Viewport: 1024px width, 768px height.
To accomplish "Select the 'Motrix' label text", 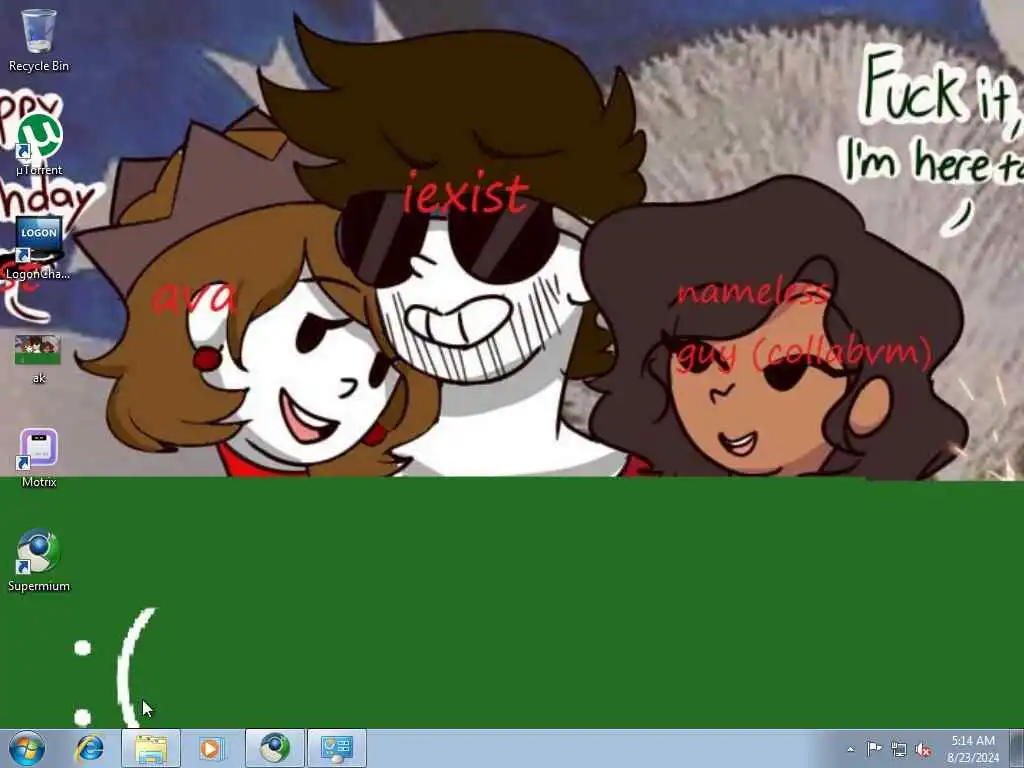I will tap(39, 482).
